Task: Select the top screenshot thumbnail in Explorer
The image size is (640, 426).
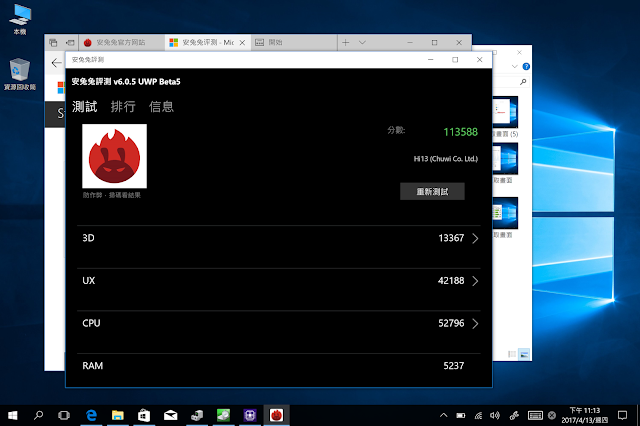Action: pos(505,112)
